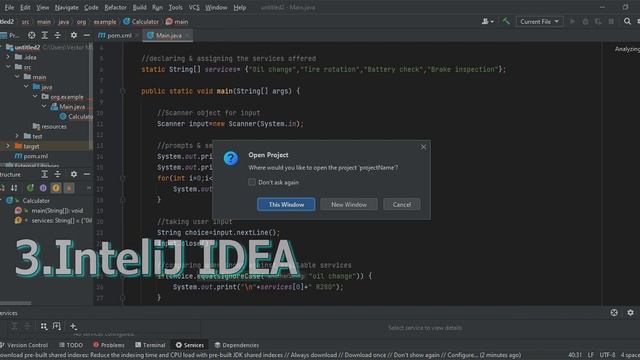
Task: Open the Services panel settings gear
Action: (630, 313)
